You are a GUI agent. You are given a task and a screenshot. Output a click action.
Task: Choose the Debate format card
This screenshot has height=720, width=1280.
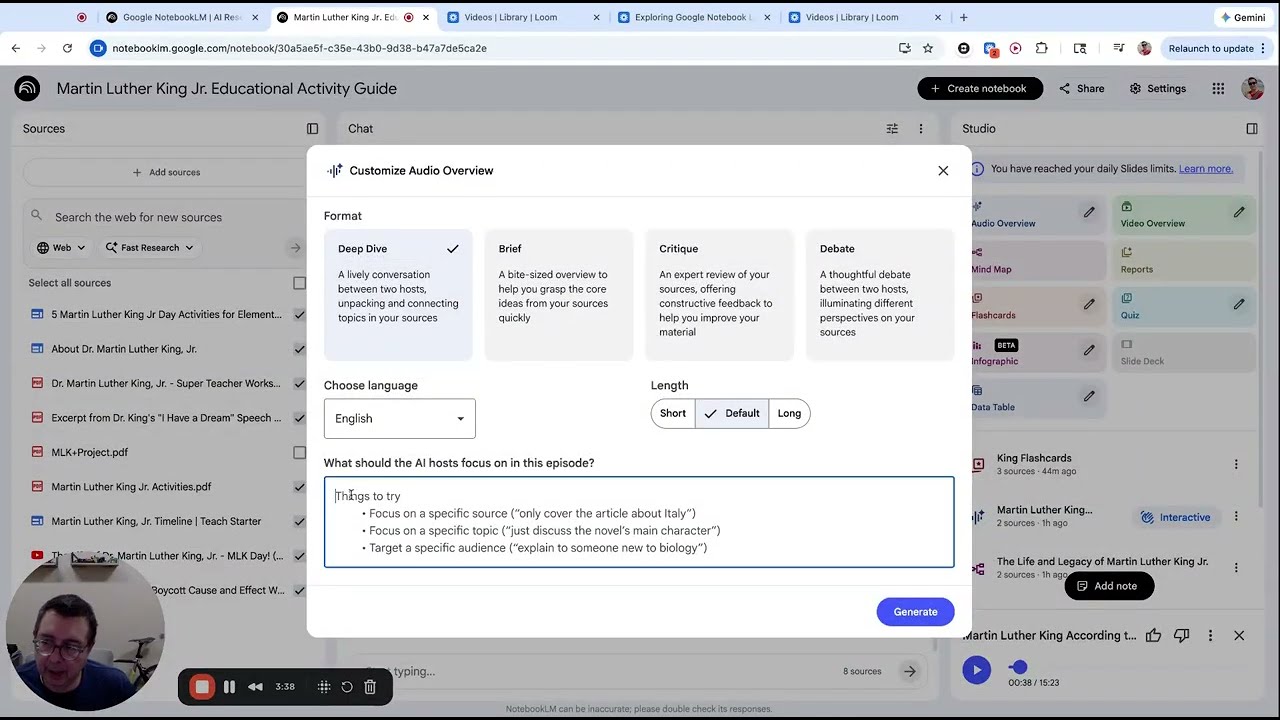pyautogui.click(x=880, y=295)
